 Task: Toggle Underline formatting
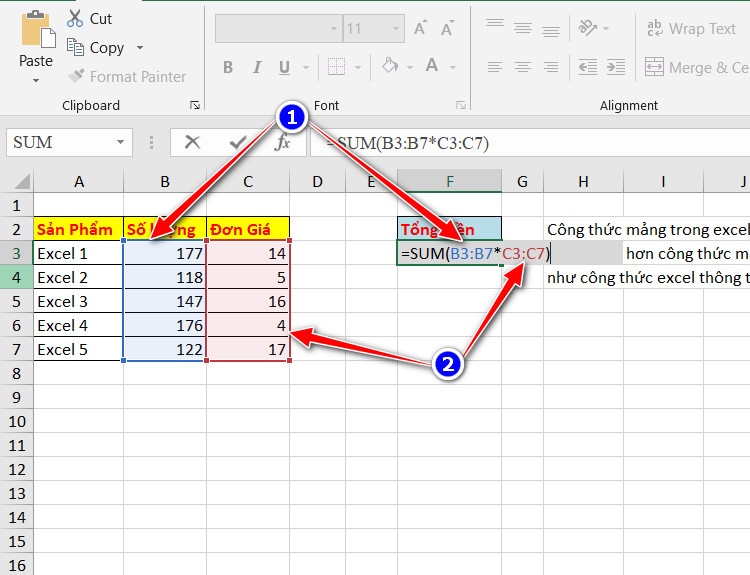(x=284, y=67)
